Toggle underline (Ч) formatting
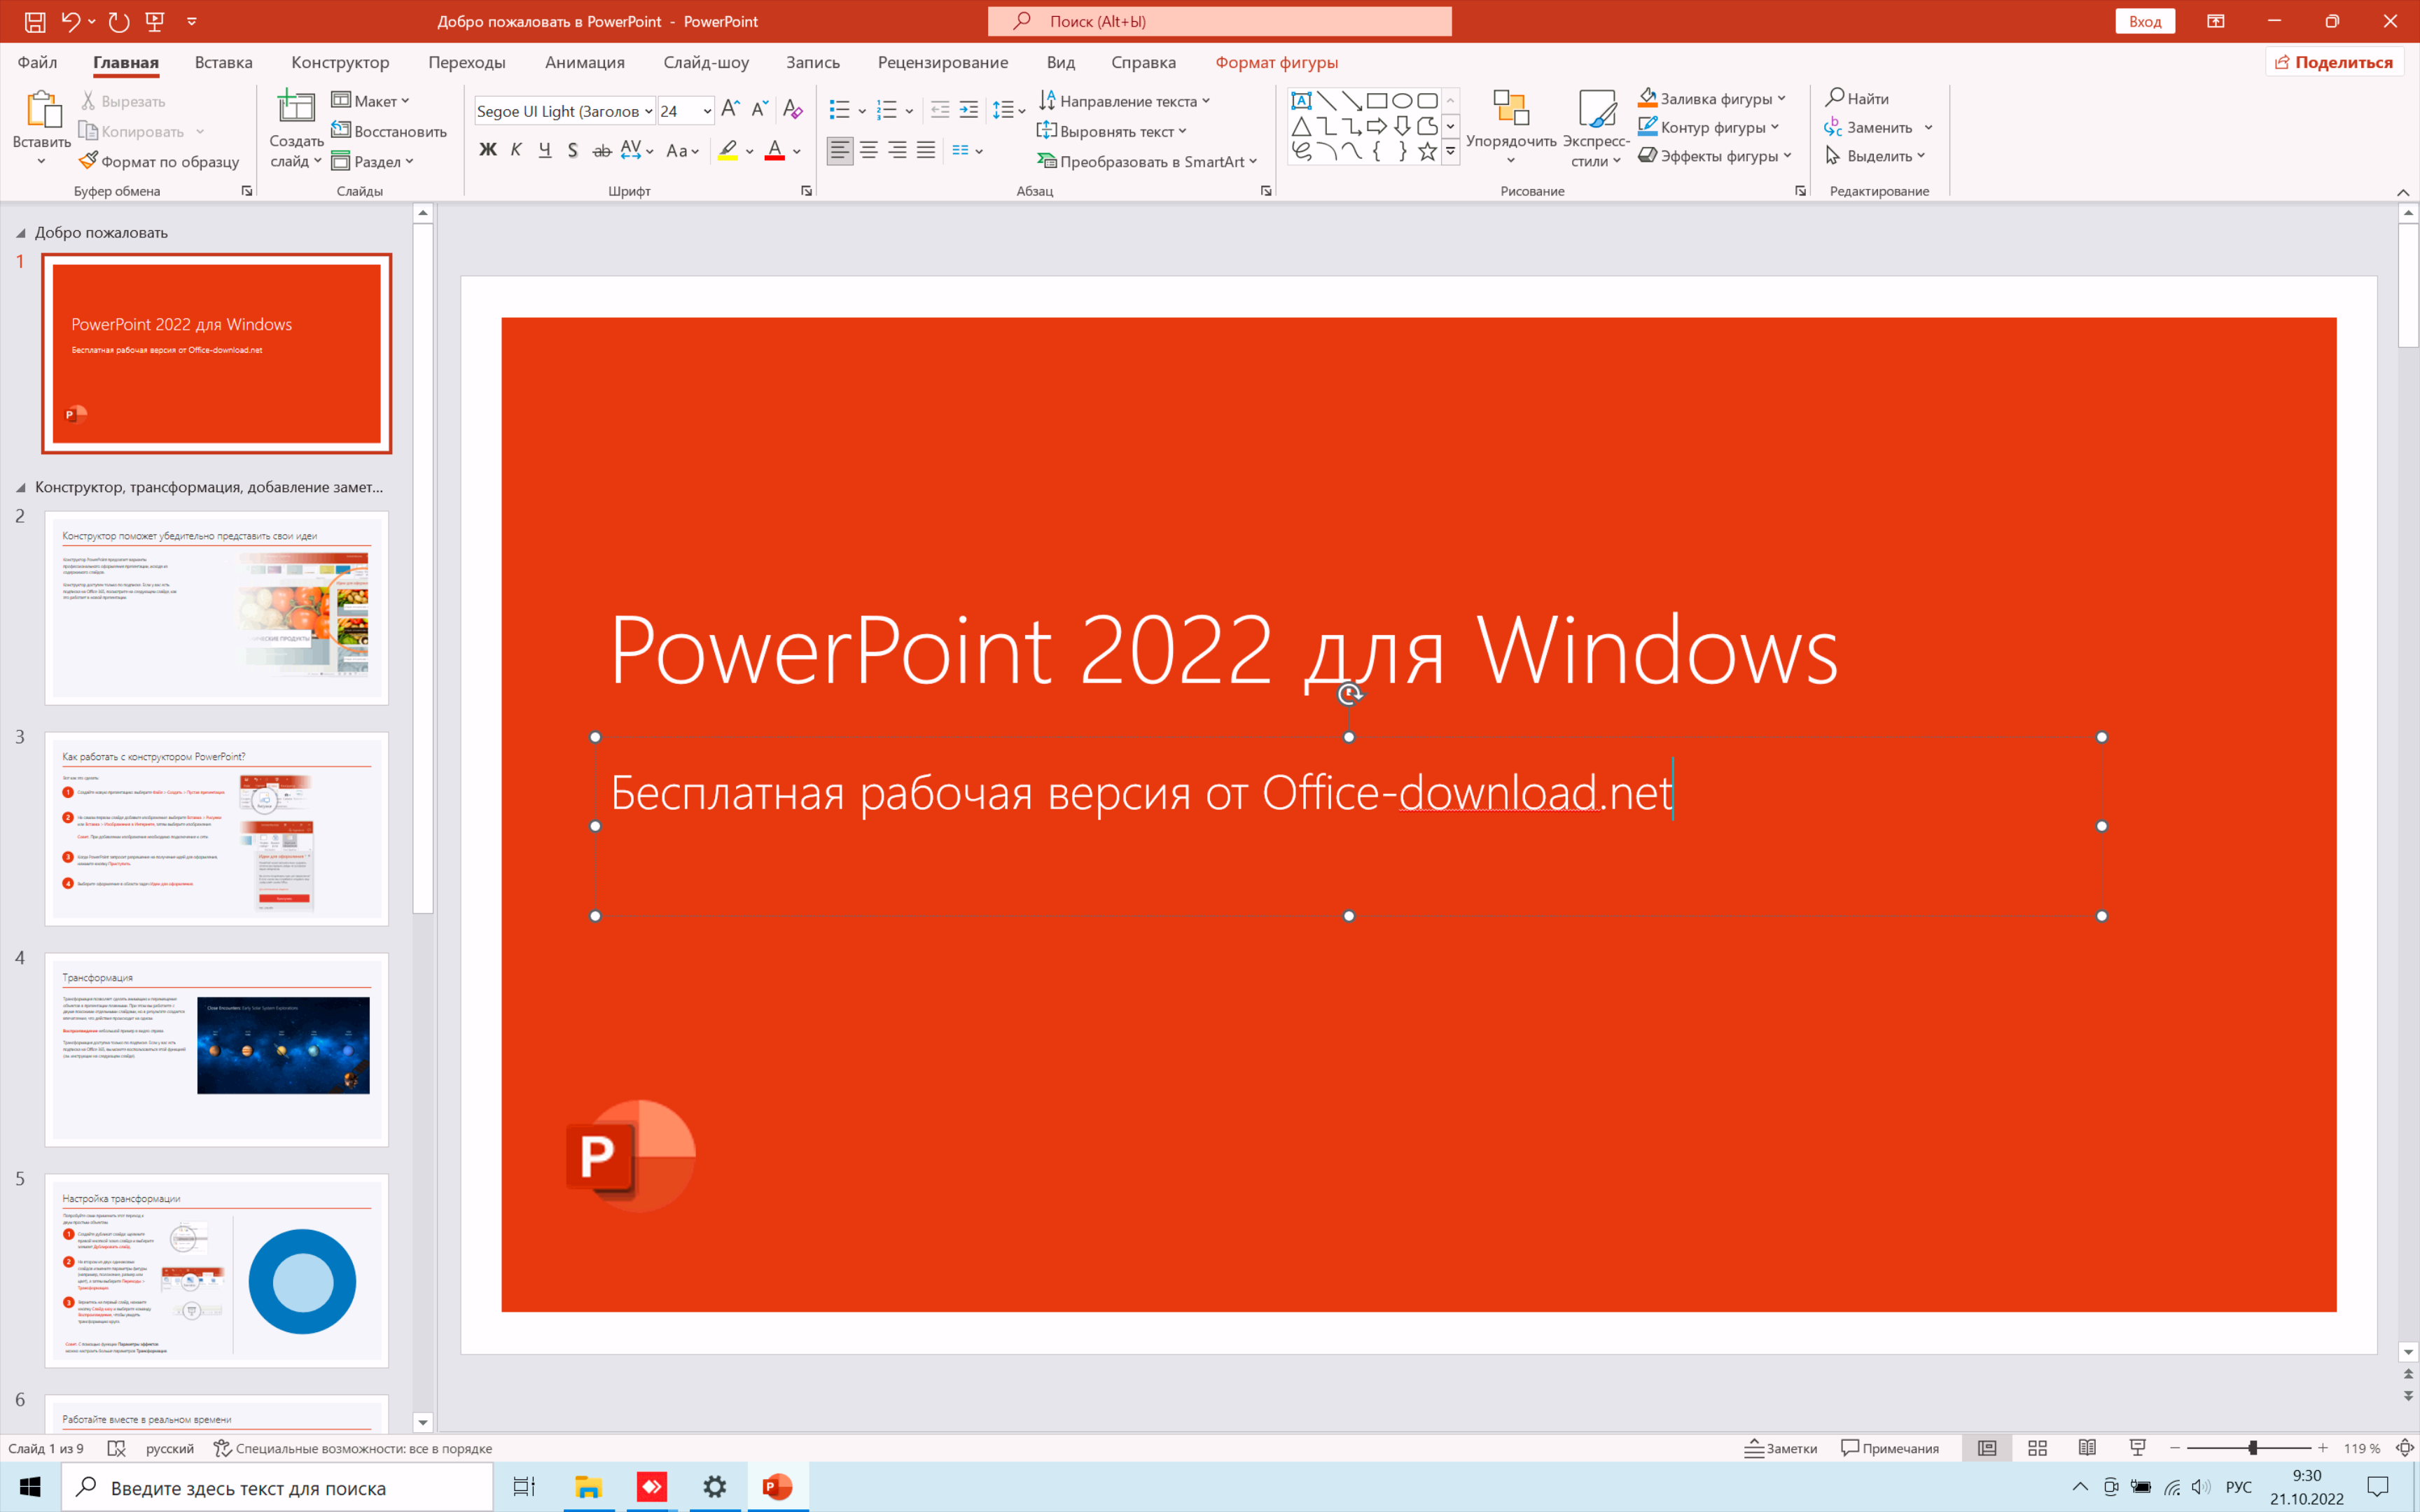 click(x=545, y=150)
